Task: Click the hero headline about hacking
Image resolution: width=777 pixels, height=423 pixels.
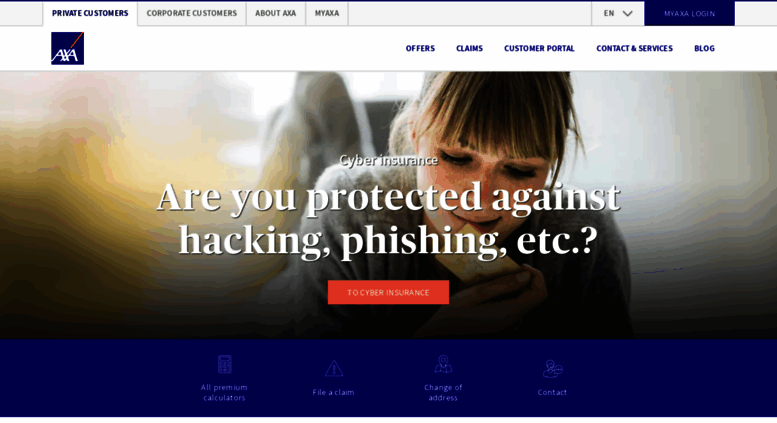Action: [x=388, y=218]
